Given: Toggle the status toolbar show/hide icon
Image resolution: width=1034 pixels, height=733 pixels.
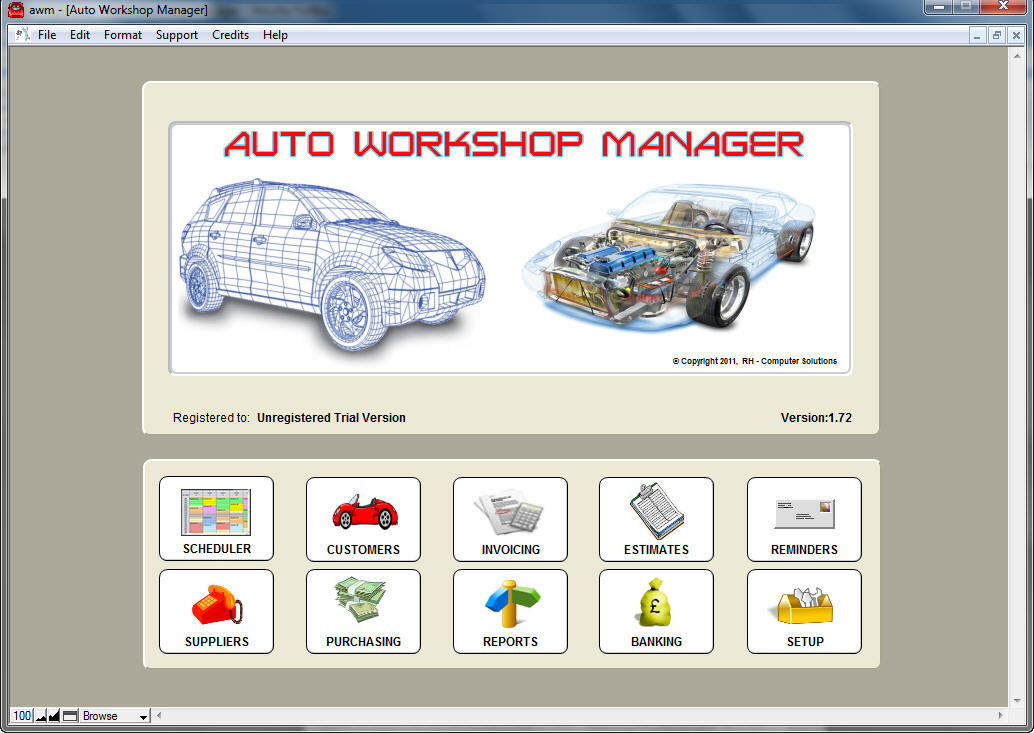Looking at the screenshot, I should click(70, 716).
